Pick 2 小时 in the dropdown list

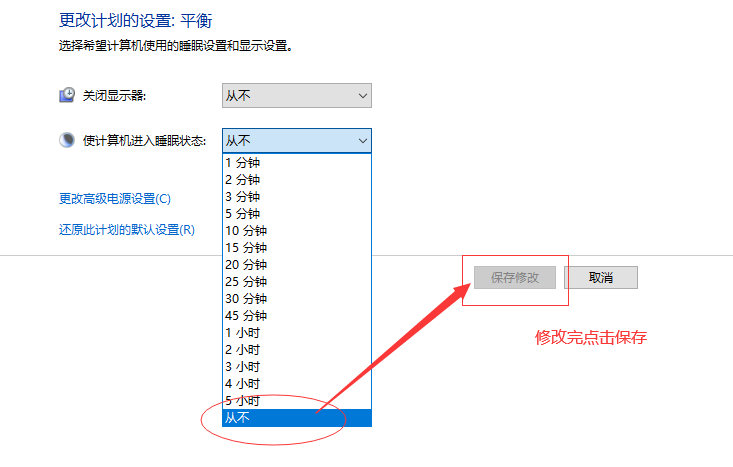click(x=297, y=350)
